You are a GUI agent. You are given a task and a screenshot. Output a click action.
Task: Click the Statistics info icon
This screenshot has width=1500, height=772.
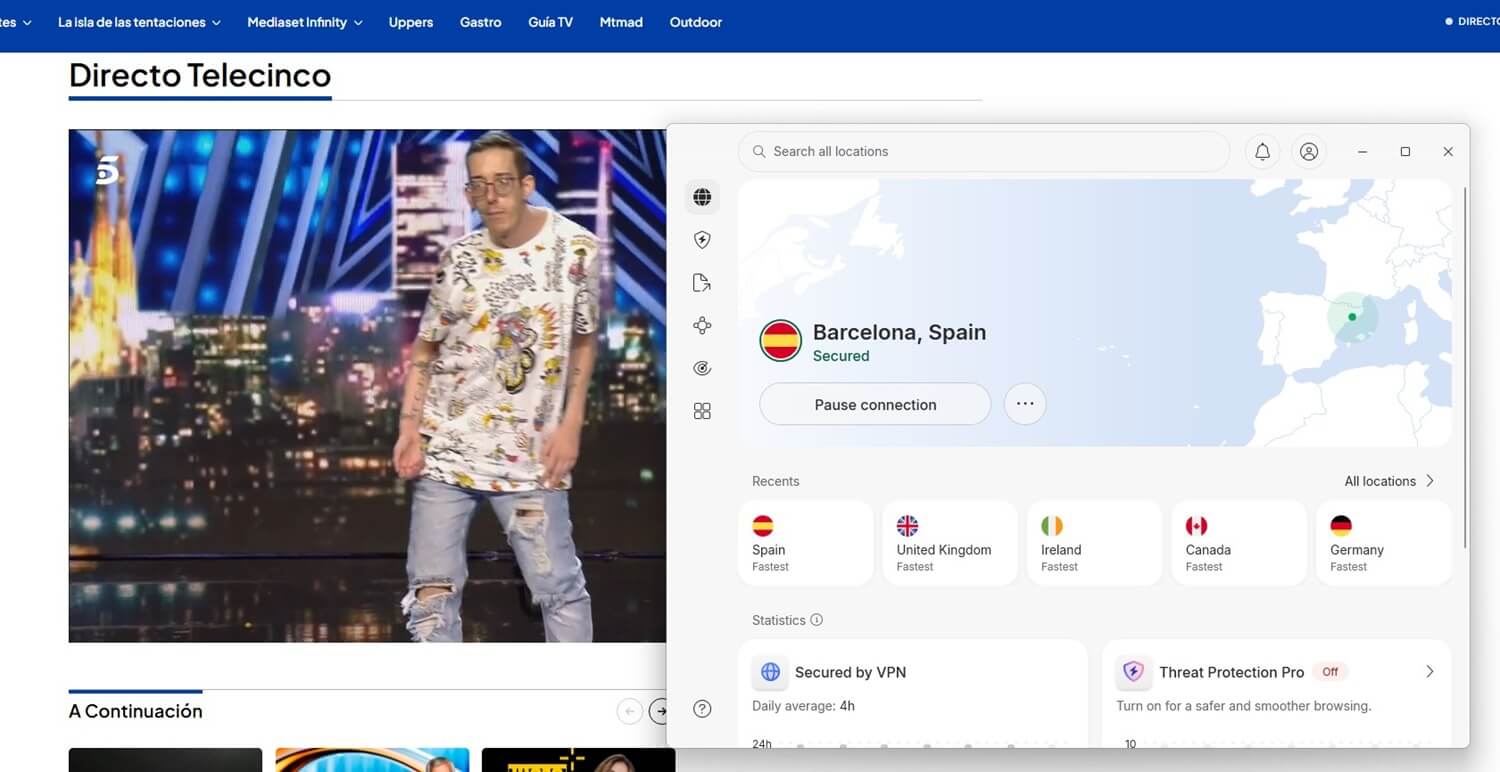(x=816, y=620)
